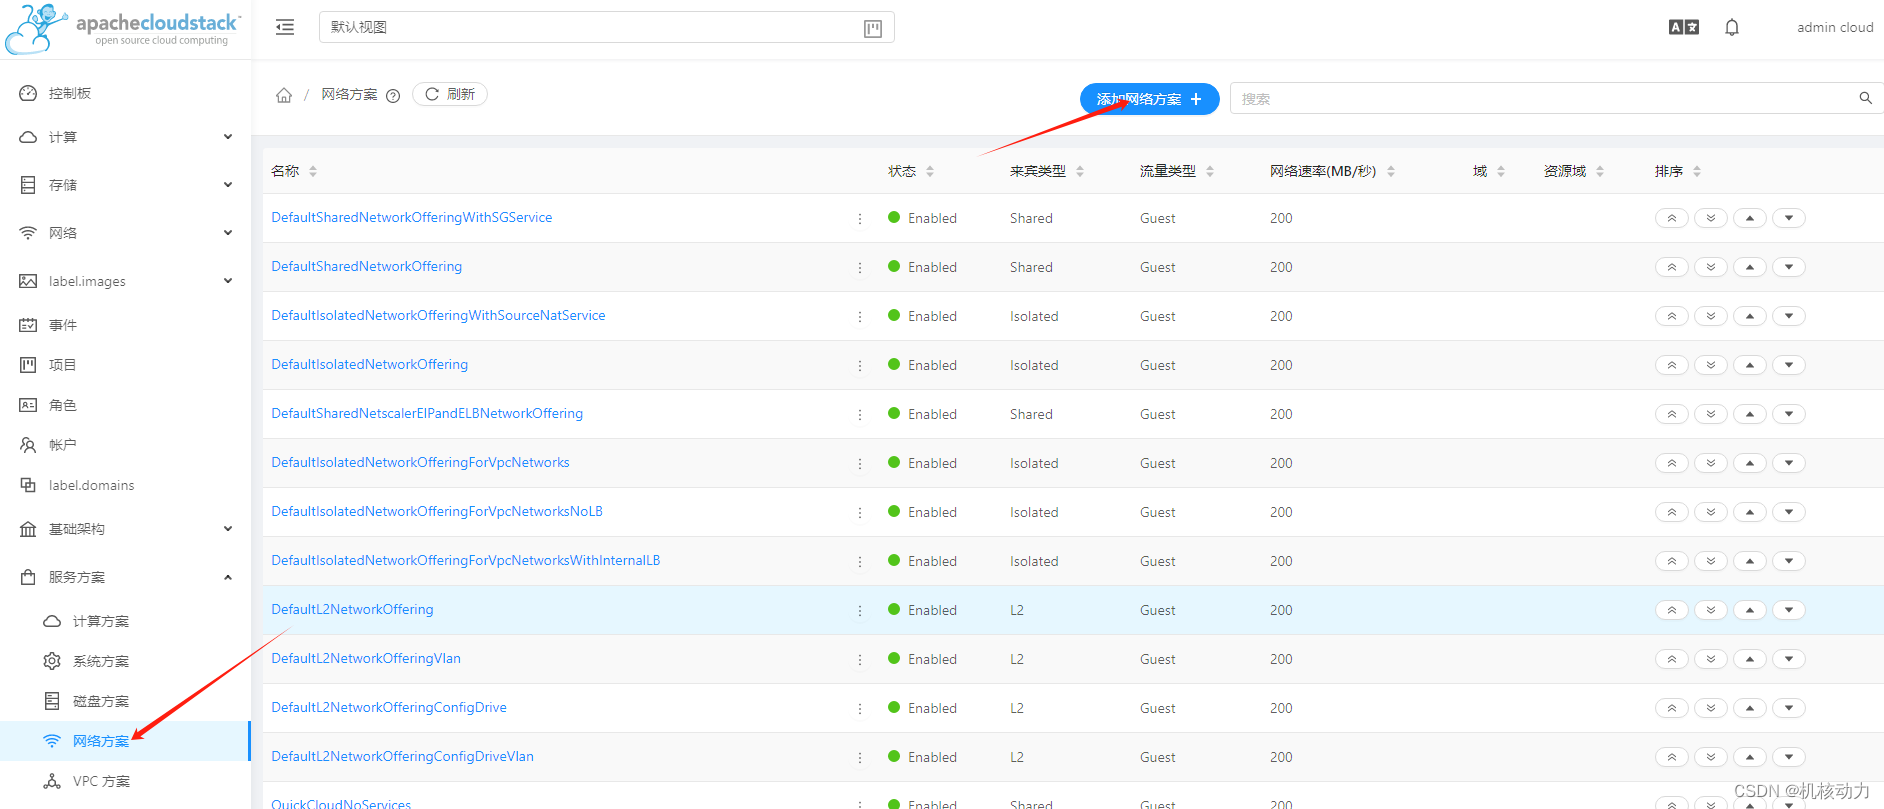1884x809 pixels.
Task: Collapse the 服务方案 sidebar menu
Action: [x=125, y=577]
